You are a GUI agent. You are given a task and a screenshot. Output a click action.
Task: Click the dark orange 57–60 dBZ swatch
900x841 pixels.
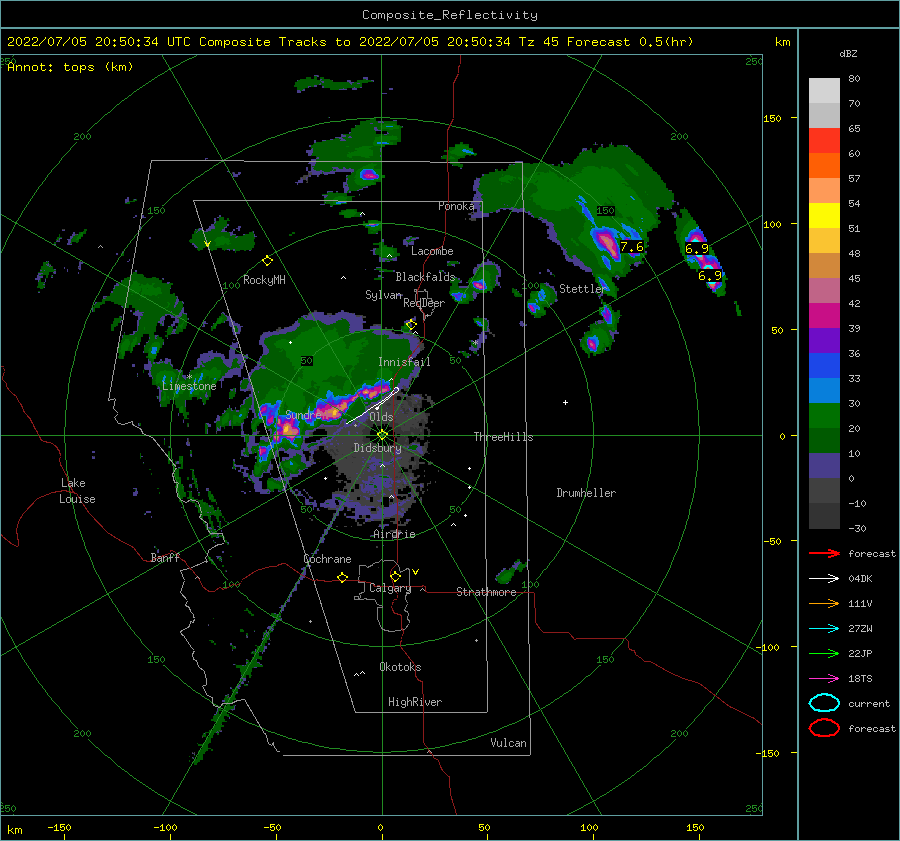[824, 165]
